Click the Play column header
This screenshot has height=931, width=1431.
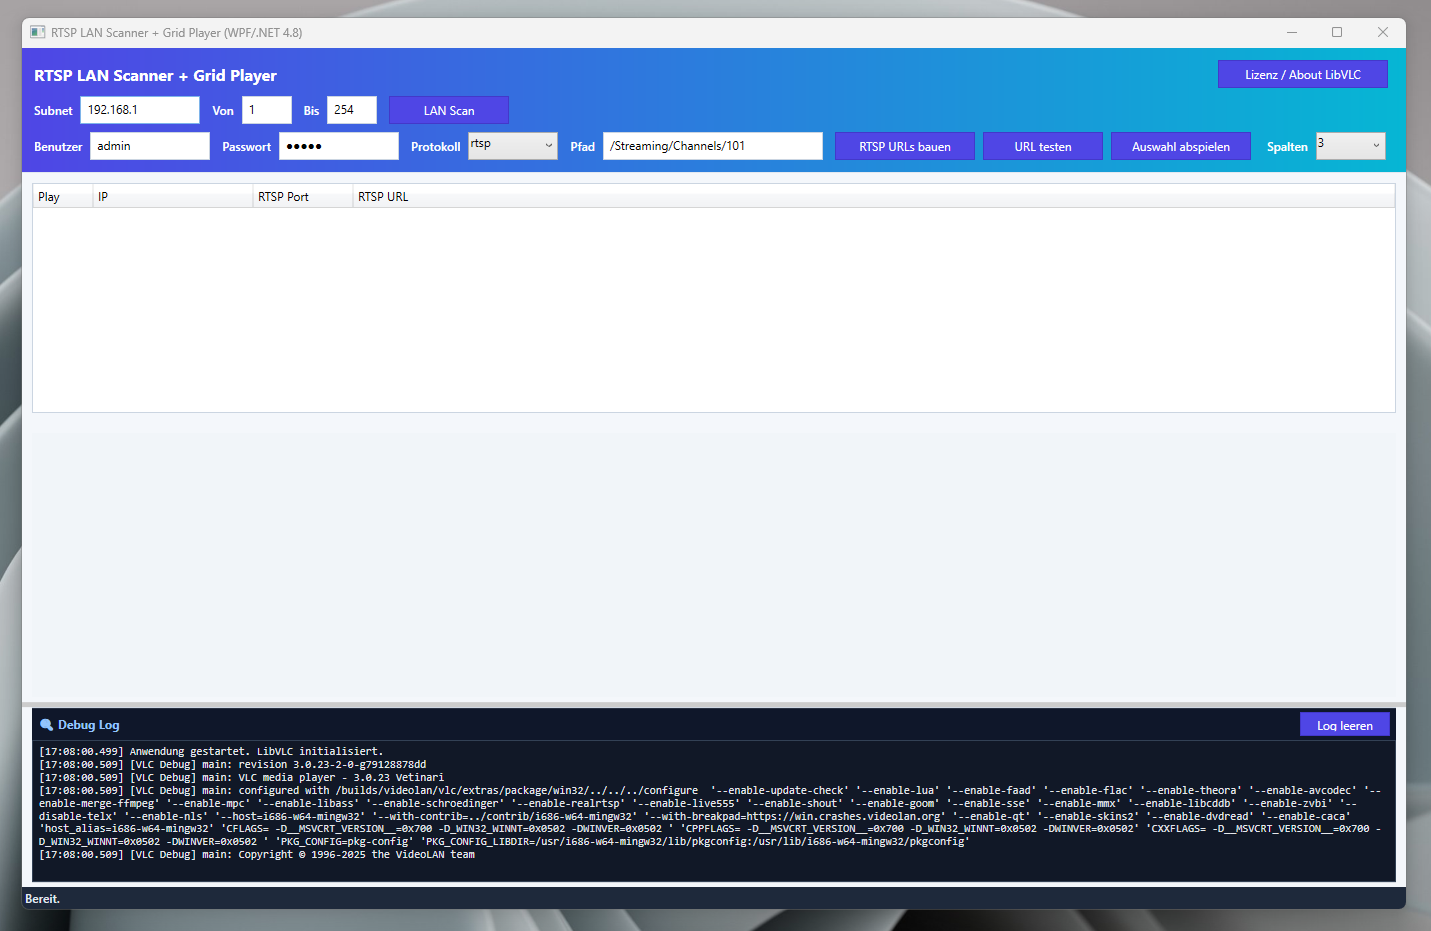click(60, 196)
